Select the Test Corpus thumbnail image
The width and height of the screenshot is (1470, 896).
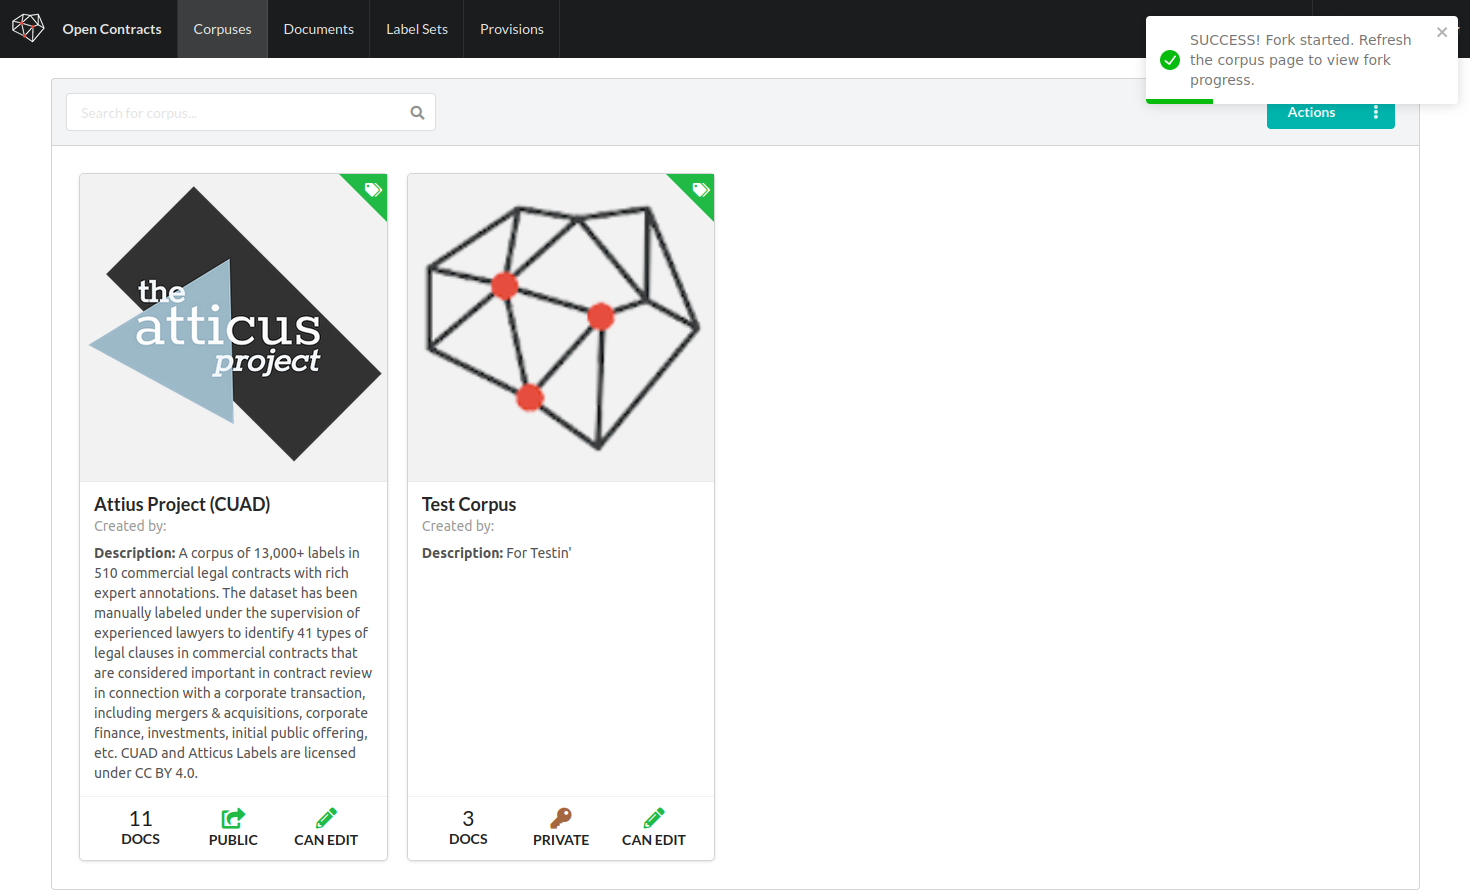pyautogui.click(x=561, y=328)
